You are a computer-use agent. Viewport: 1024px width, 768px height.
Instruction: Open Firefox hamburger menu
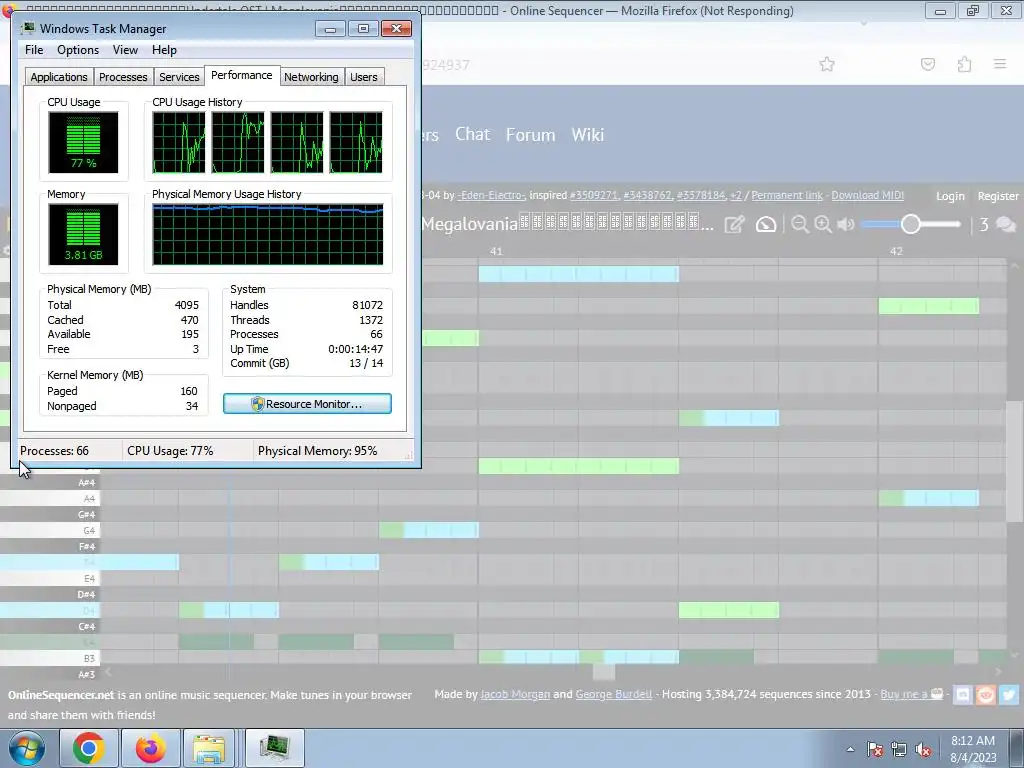pyautogui.click(x=1000, y=64)
